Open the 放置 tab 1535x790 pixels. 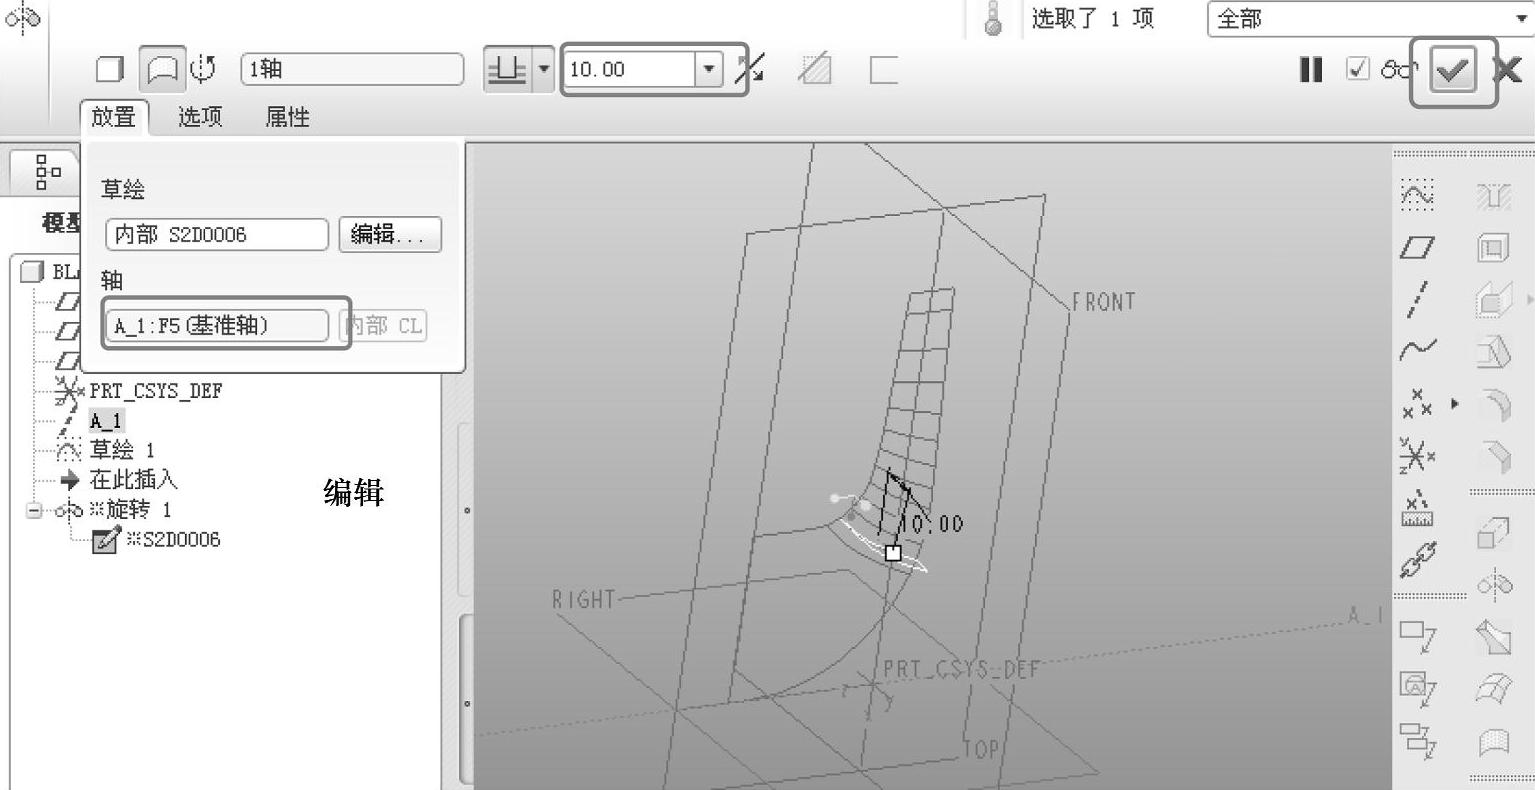[114, 117]
